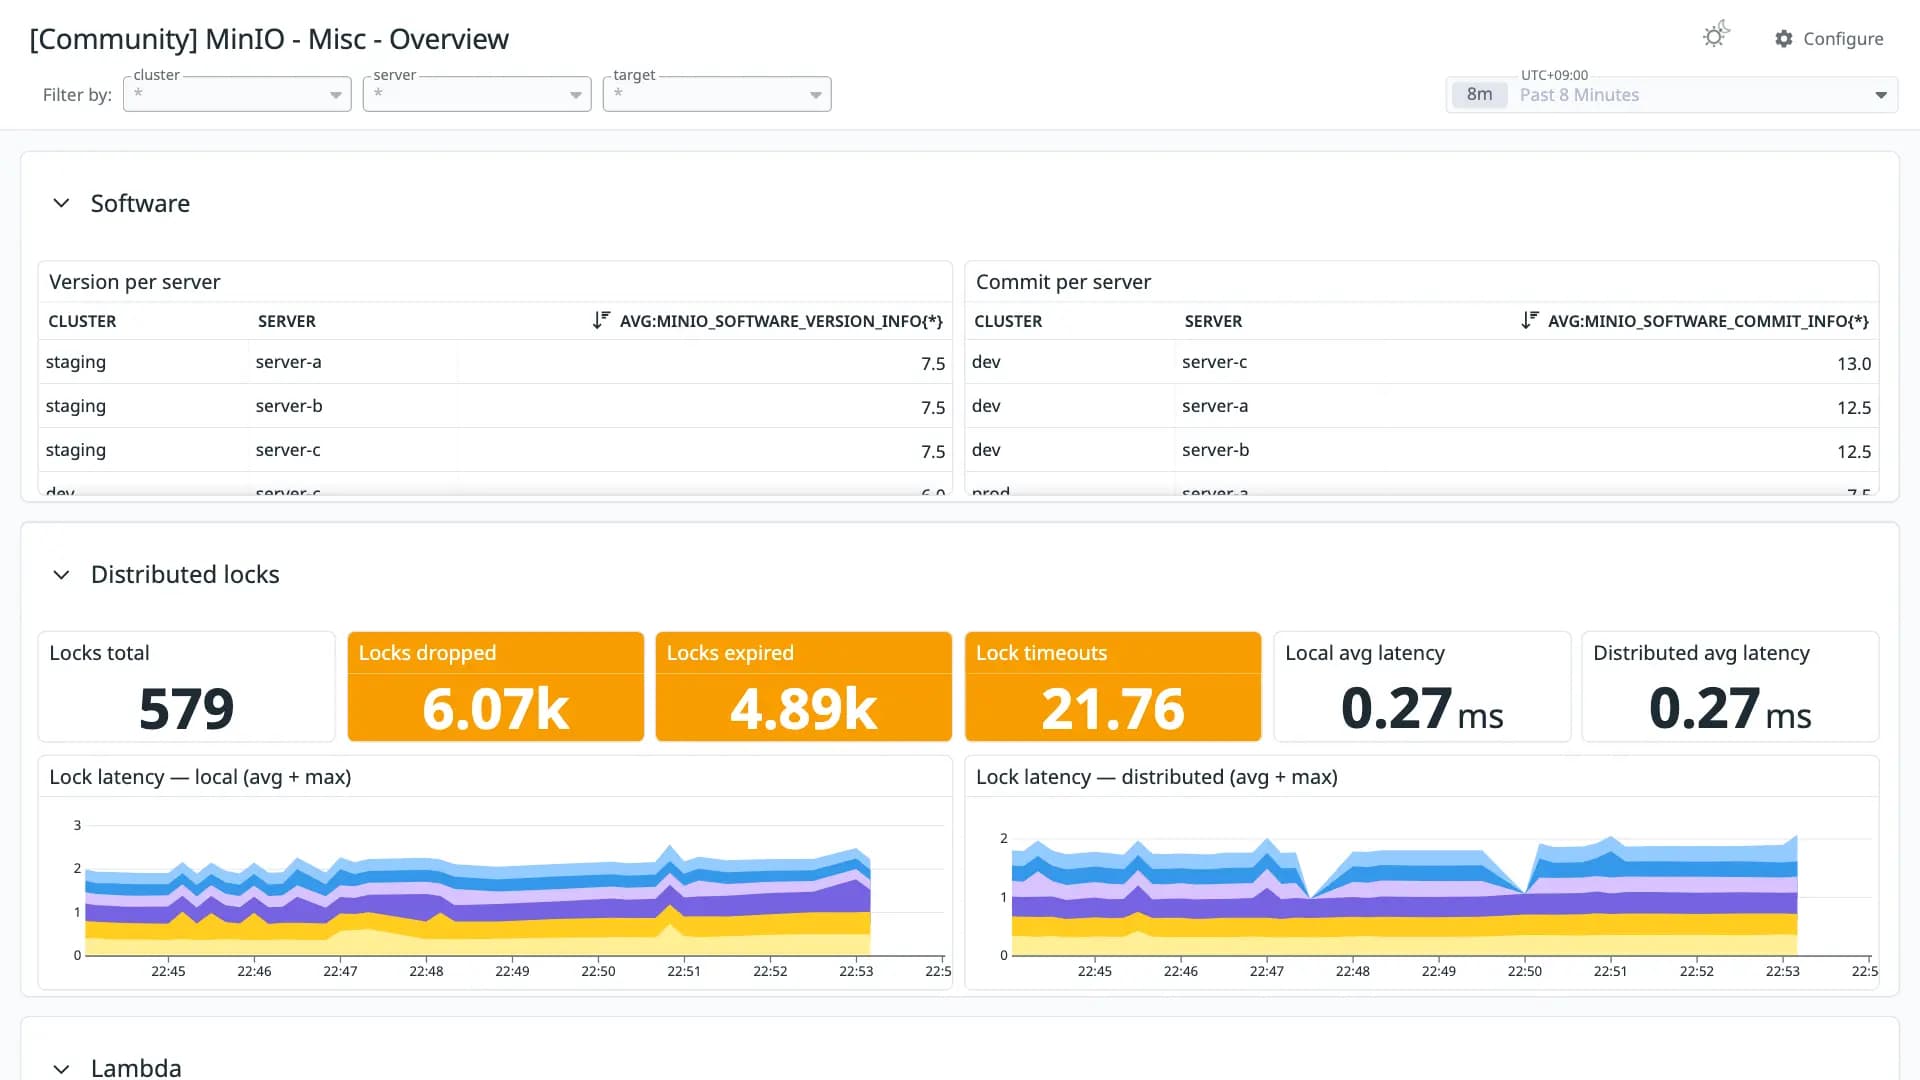The height and width of the screenshot is (1080, 1920).
Task: Click sort icon in Version per server table
Action: pos(601,320)
